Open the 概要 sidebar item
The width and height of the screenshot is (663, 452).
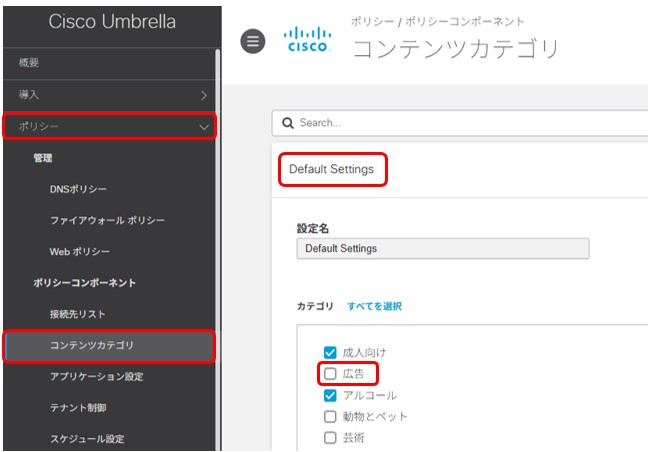(110, 63)
